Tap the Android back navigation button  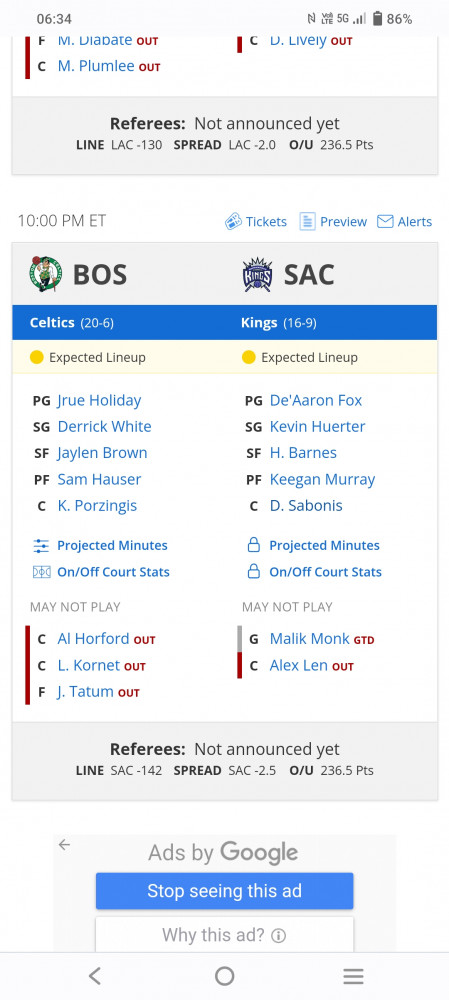tap(95, 976)
